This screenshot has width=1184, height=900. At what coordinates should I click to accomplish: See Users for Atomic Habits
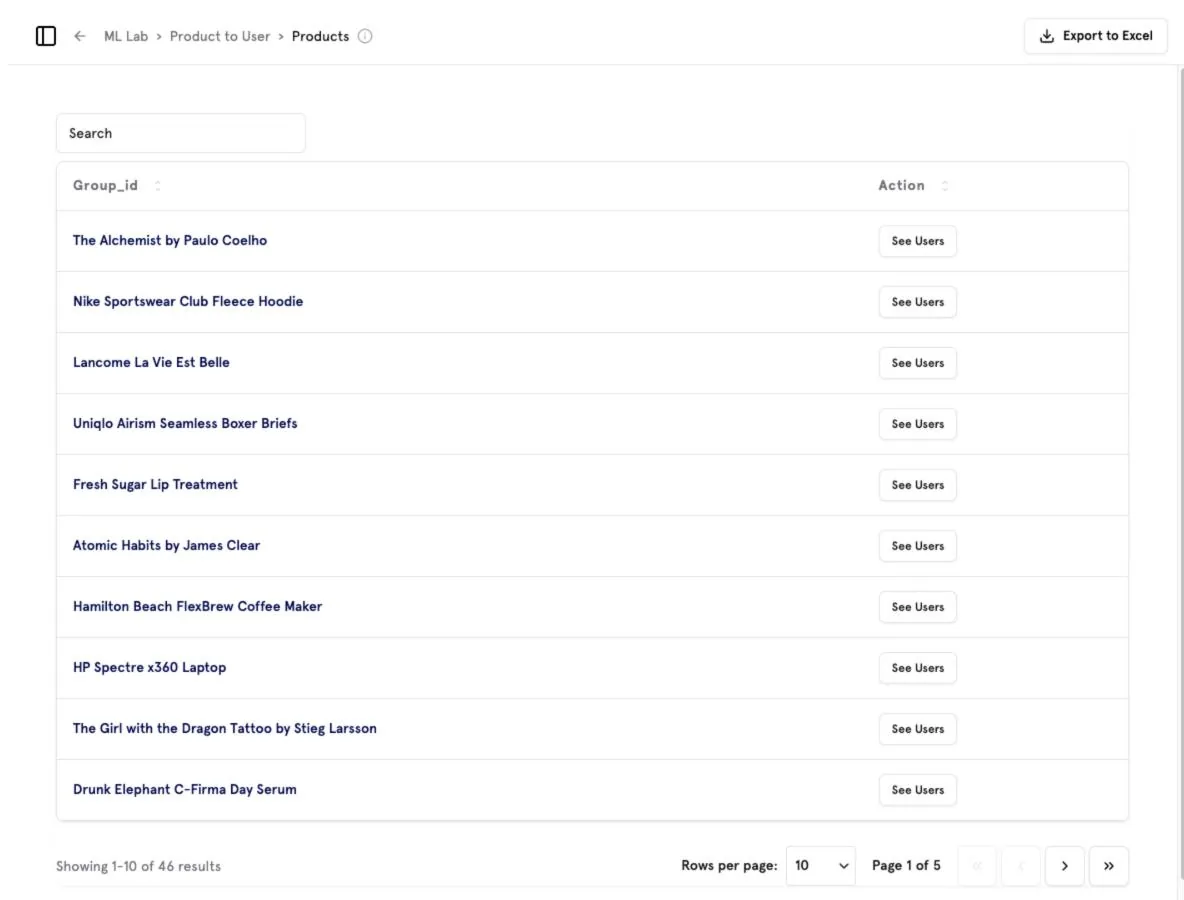pos(917,546)
